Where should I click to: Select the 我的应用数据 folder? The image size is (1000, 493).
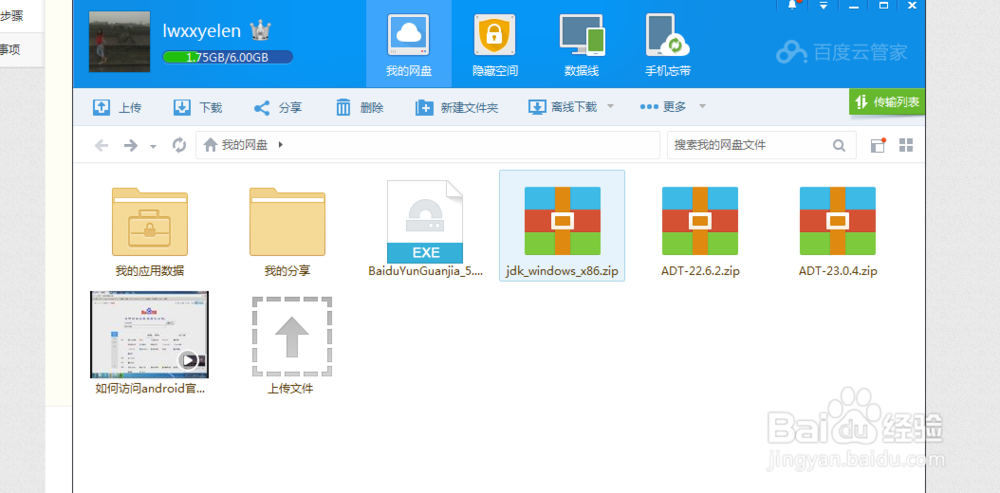point(150,223)
